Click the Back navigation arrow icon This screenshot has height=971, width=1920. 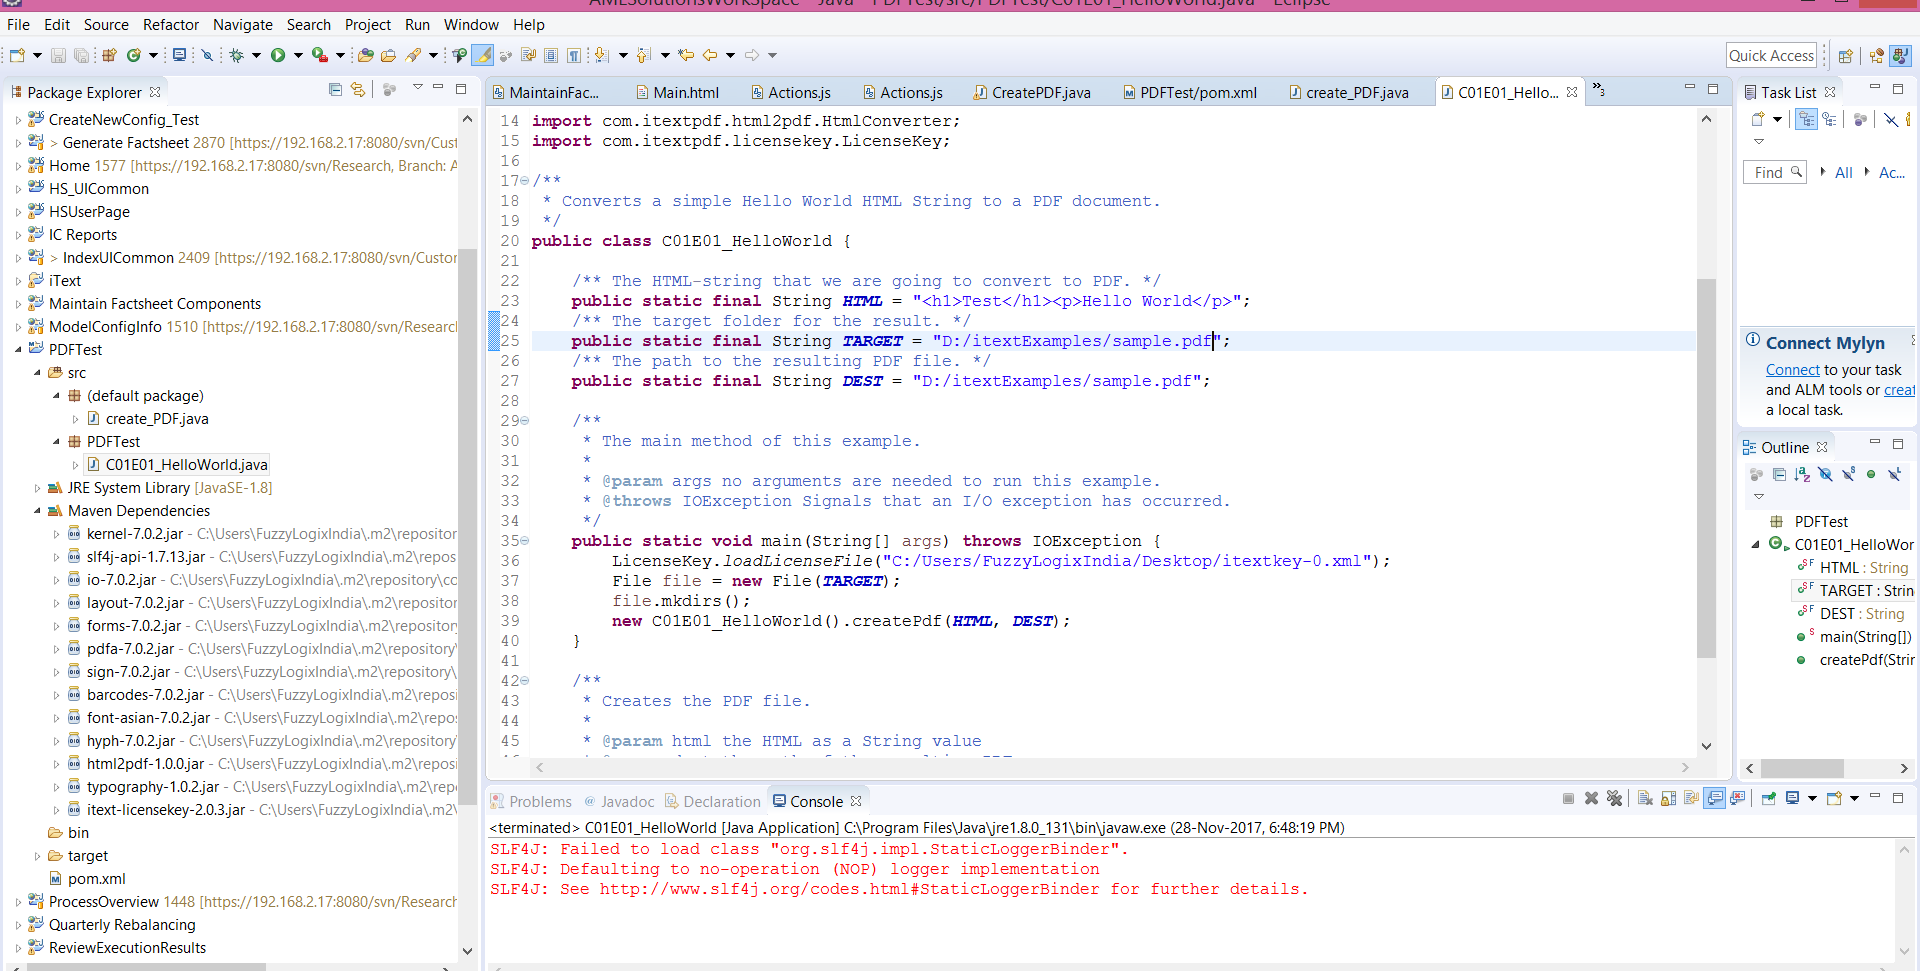tap(709, 55)
